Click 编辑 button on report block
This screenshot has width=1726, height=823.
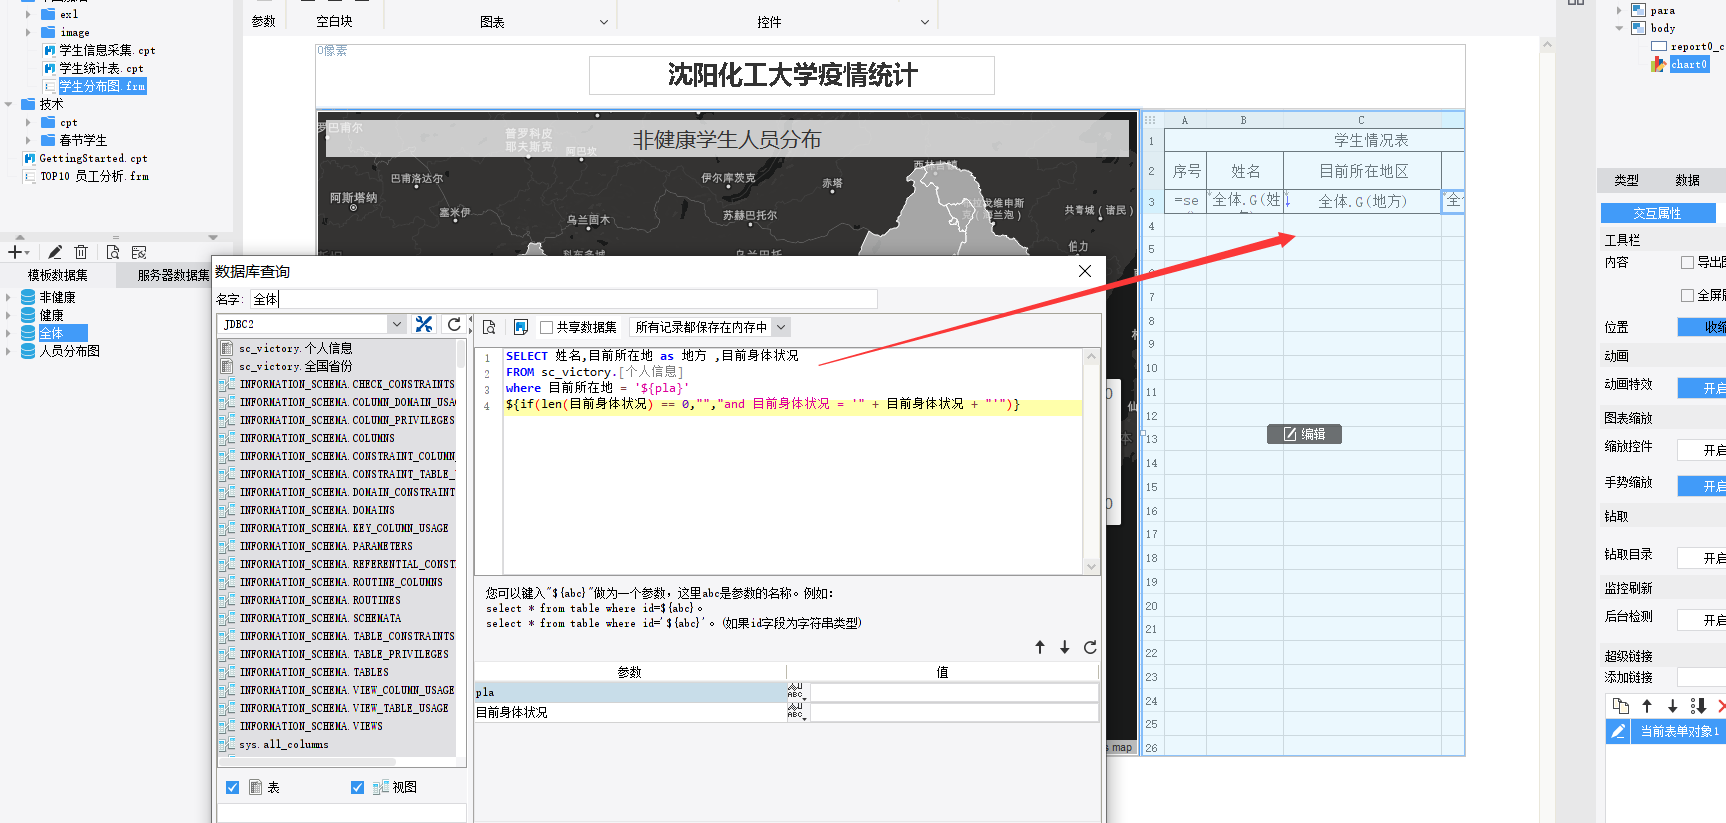(1304, 434)
